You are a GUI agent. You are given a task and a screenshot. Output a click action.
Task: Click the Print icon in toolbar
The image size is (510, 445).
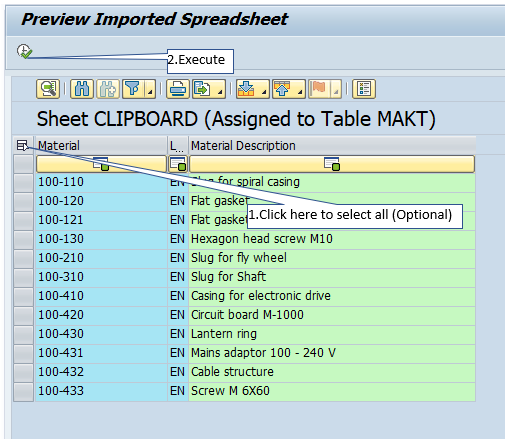[178, 89]
